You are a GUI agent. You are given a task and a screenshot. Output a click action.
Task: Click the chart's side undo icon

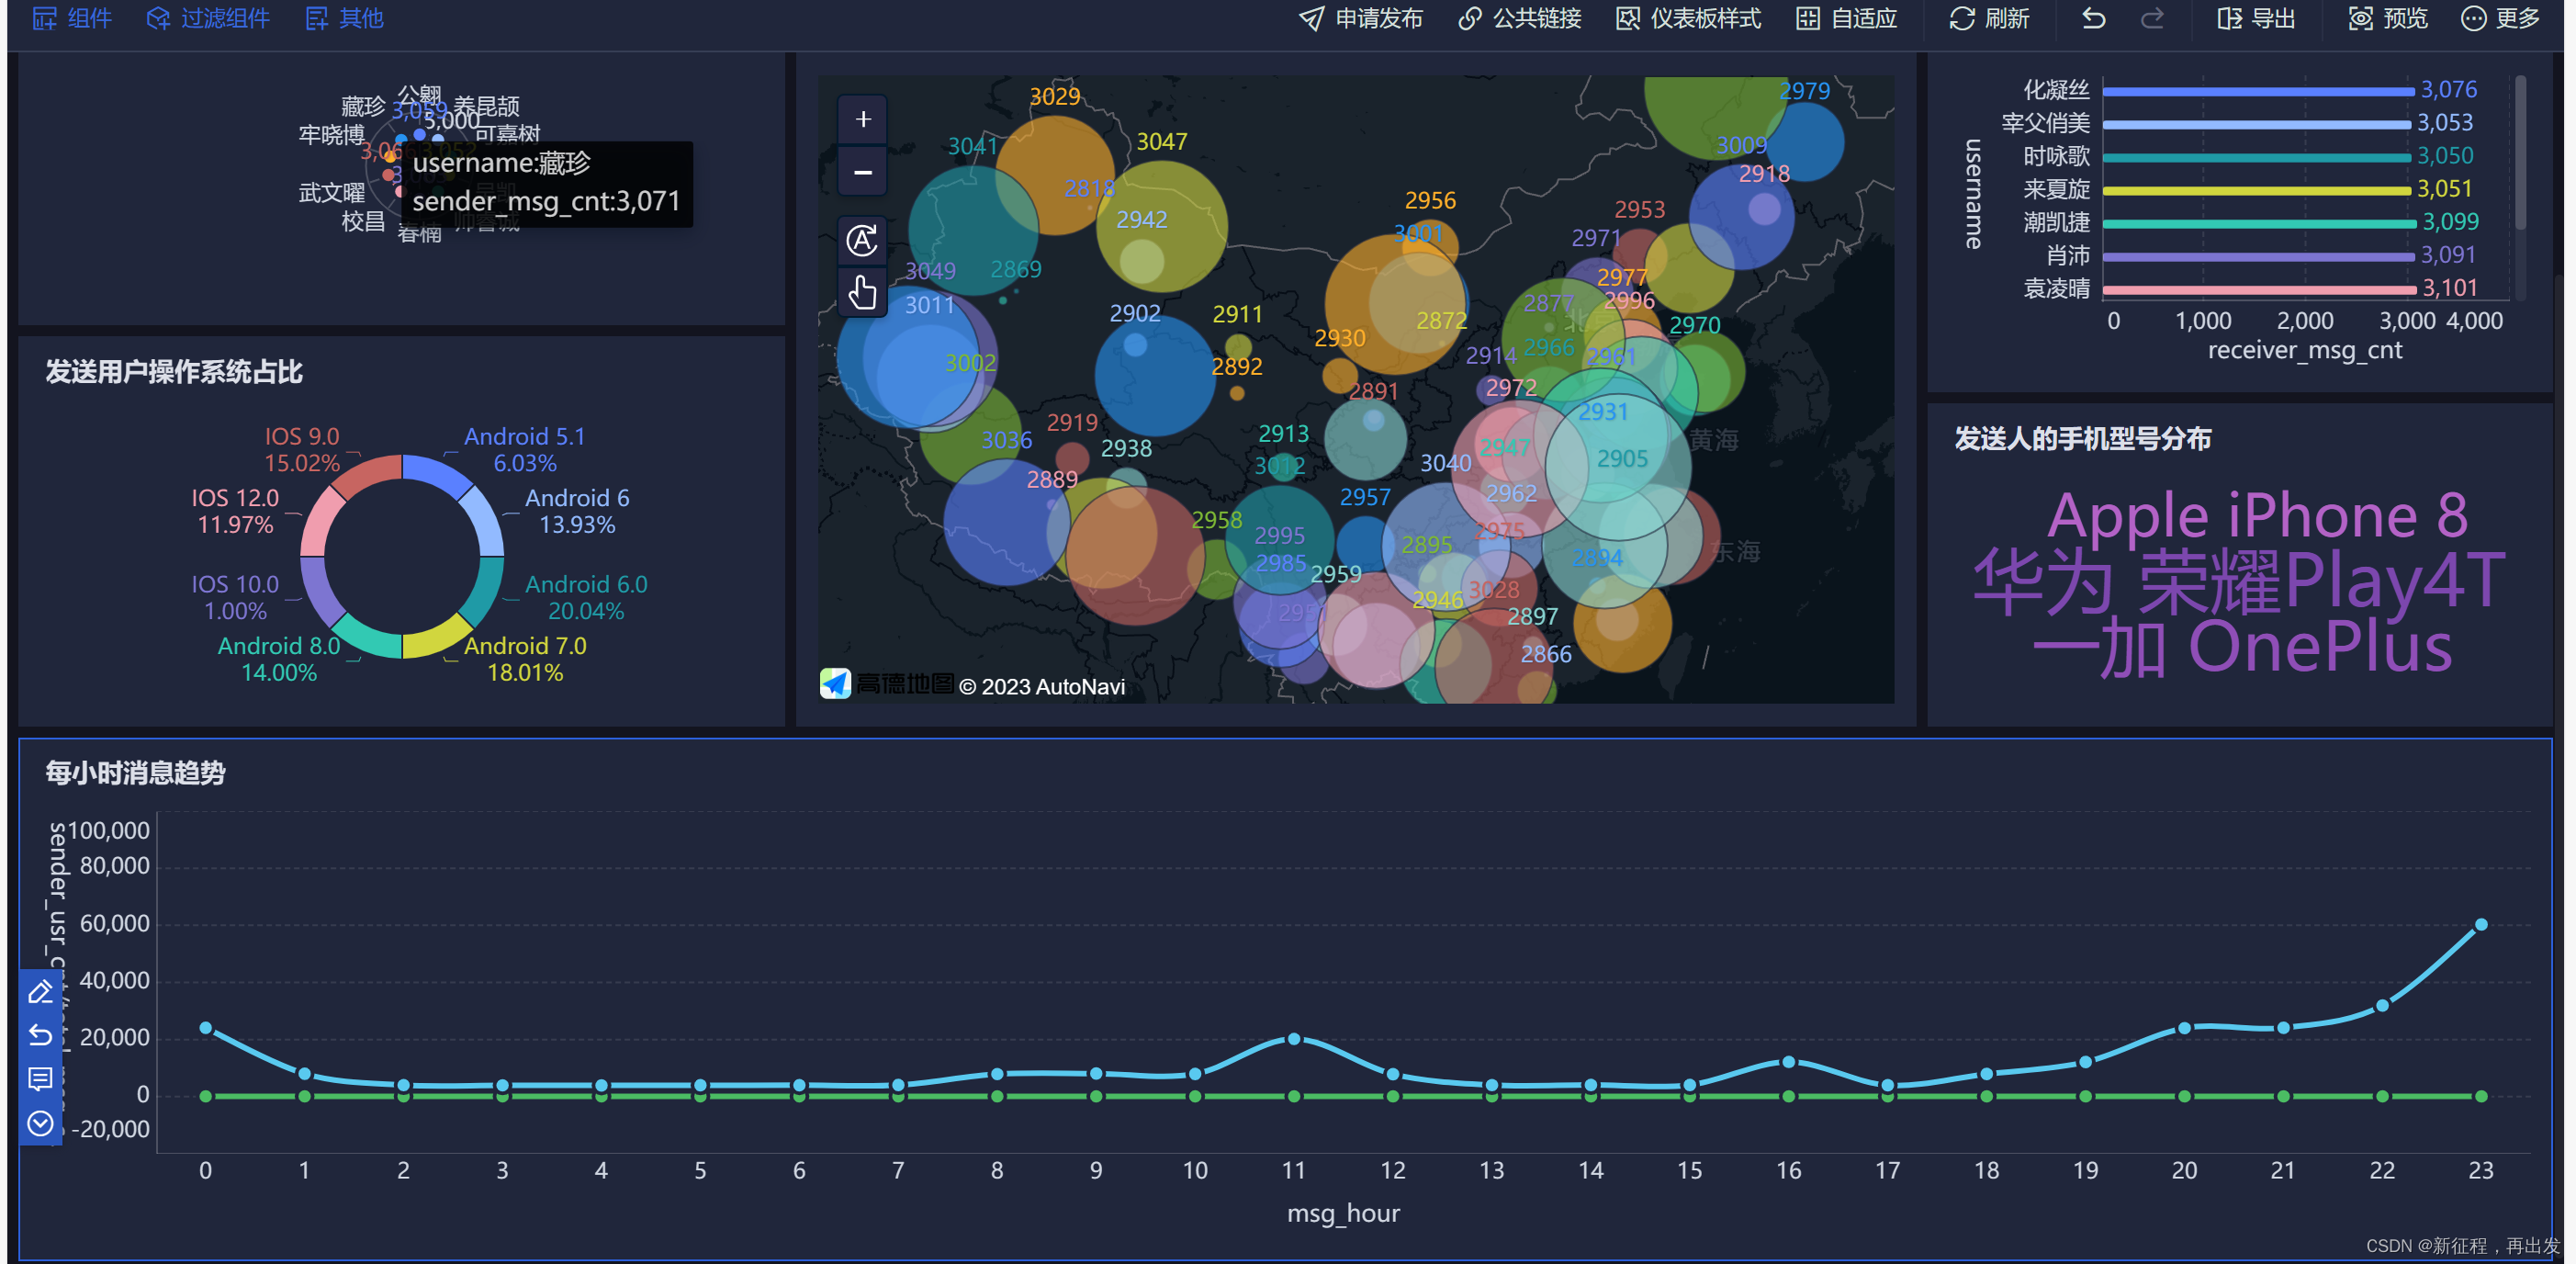point(40,1035)
